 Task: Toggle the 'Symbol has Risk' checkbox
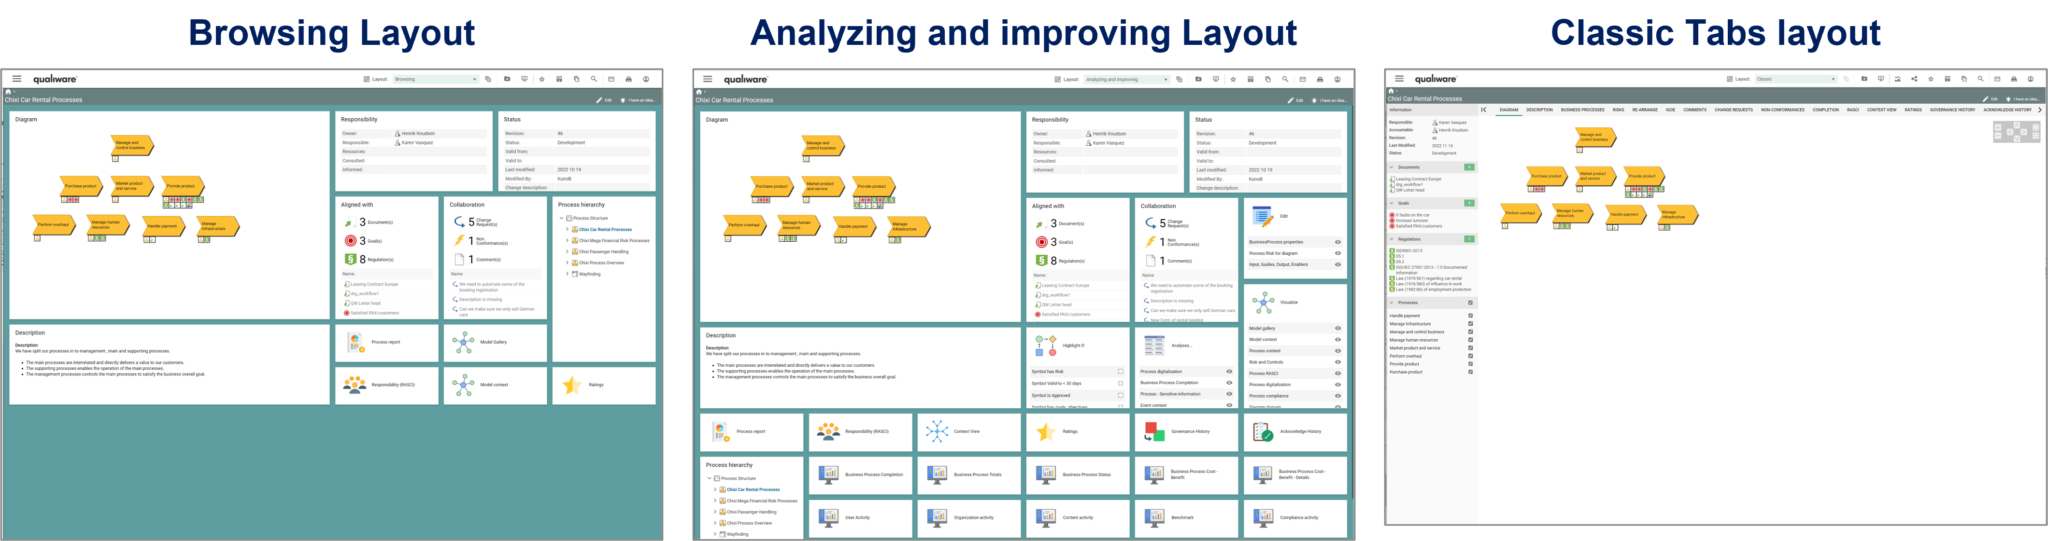tap(1120, 371)
